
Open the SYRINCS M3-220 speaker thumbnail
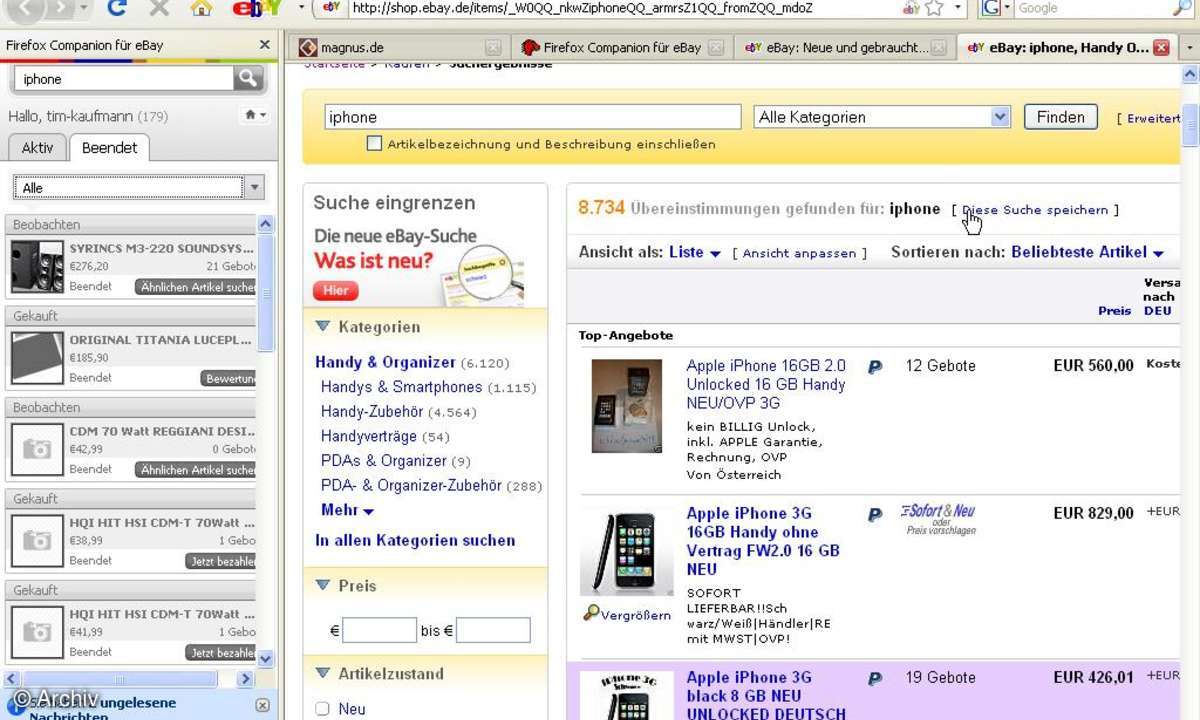pos(37,267)
